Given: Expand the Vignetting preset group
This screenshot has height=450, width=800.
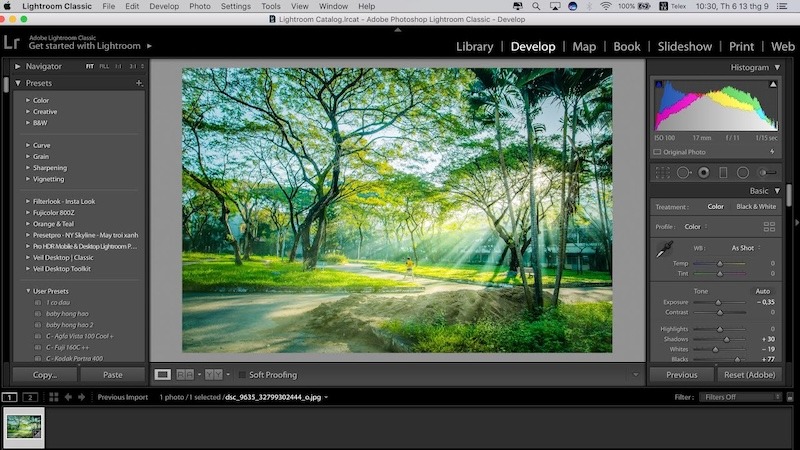Looking at the screenshot, I should [28, 179].
